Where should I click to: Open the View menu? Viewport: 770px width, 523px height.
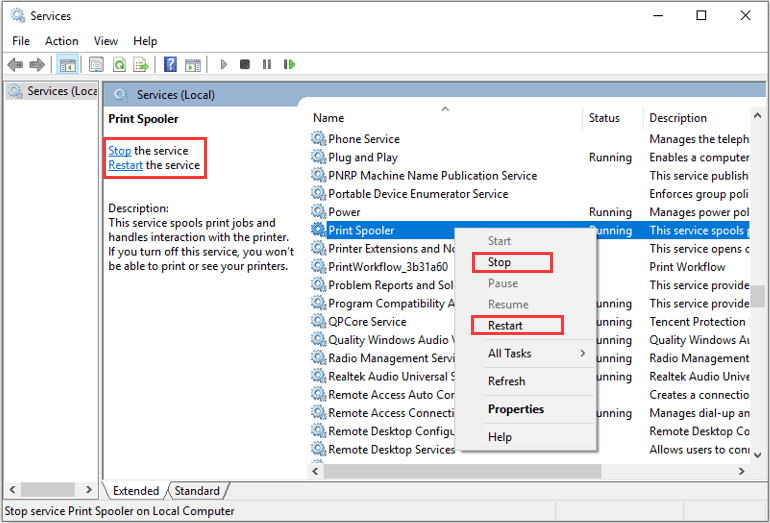click(x=106, y=41)
